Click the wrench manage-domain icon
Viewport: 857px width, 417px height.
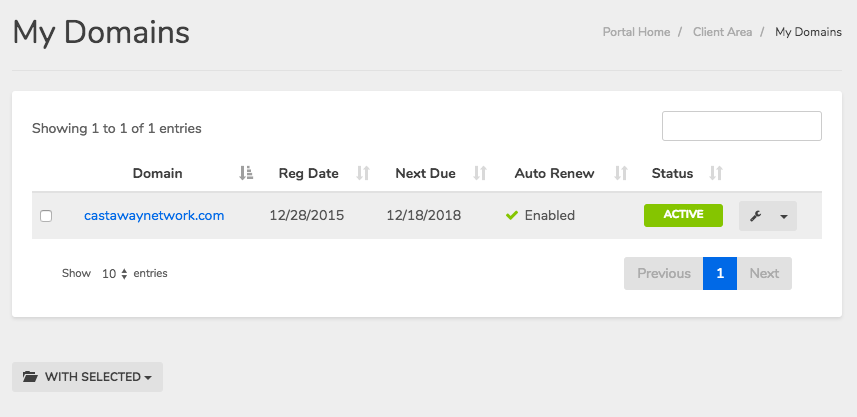755,216
